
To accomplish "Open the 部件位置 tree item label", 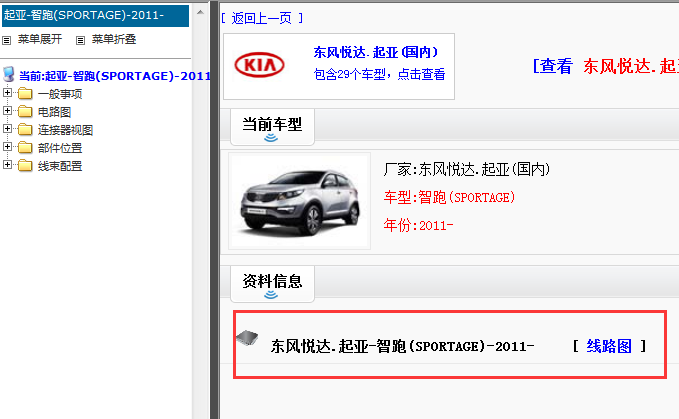I will 60,148.
